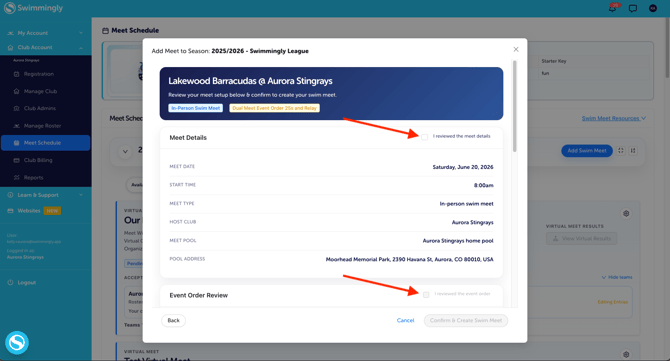Open settings gear for second virtual meet
Screen dimensions: 670x361
[626, 354]
